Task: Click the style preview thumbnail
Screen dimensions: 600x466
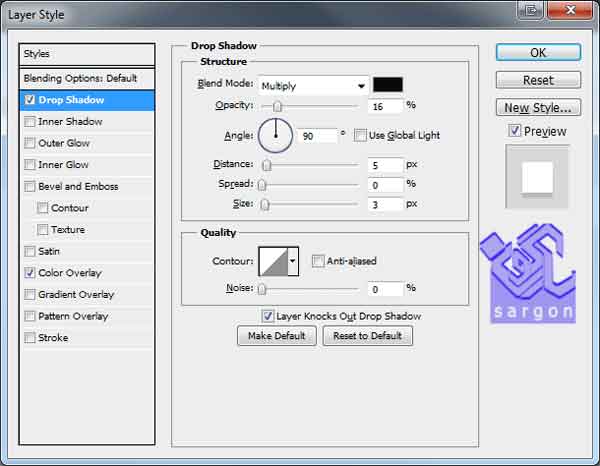Action: (537, 177)
